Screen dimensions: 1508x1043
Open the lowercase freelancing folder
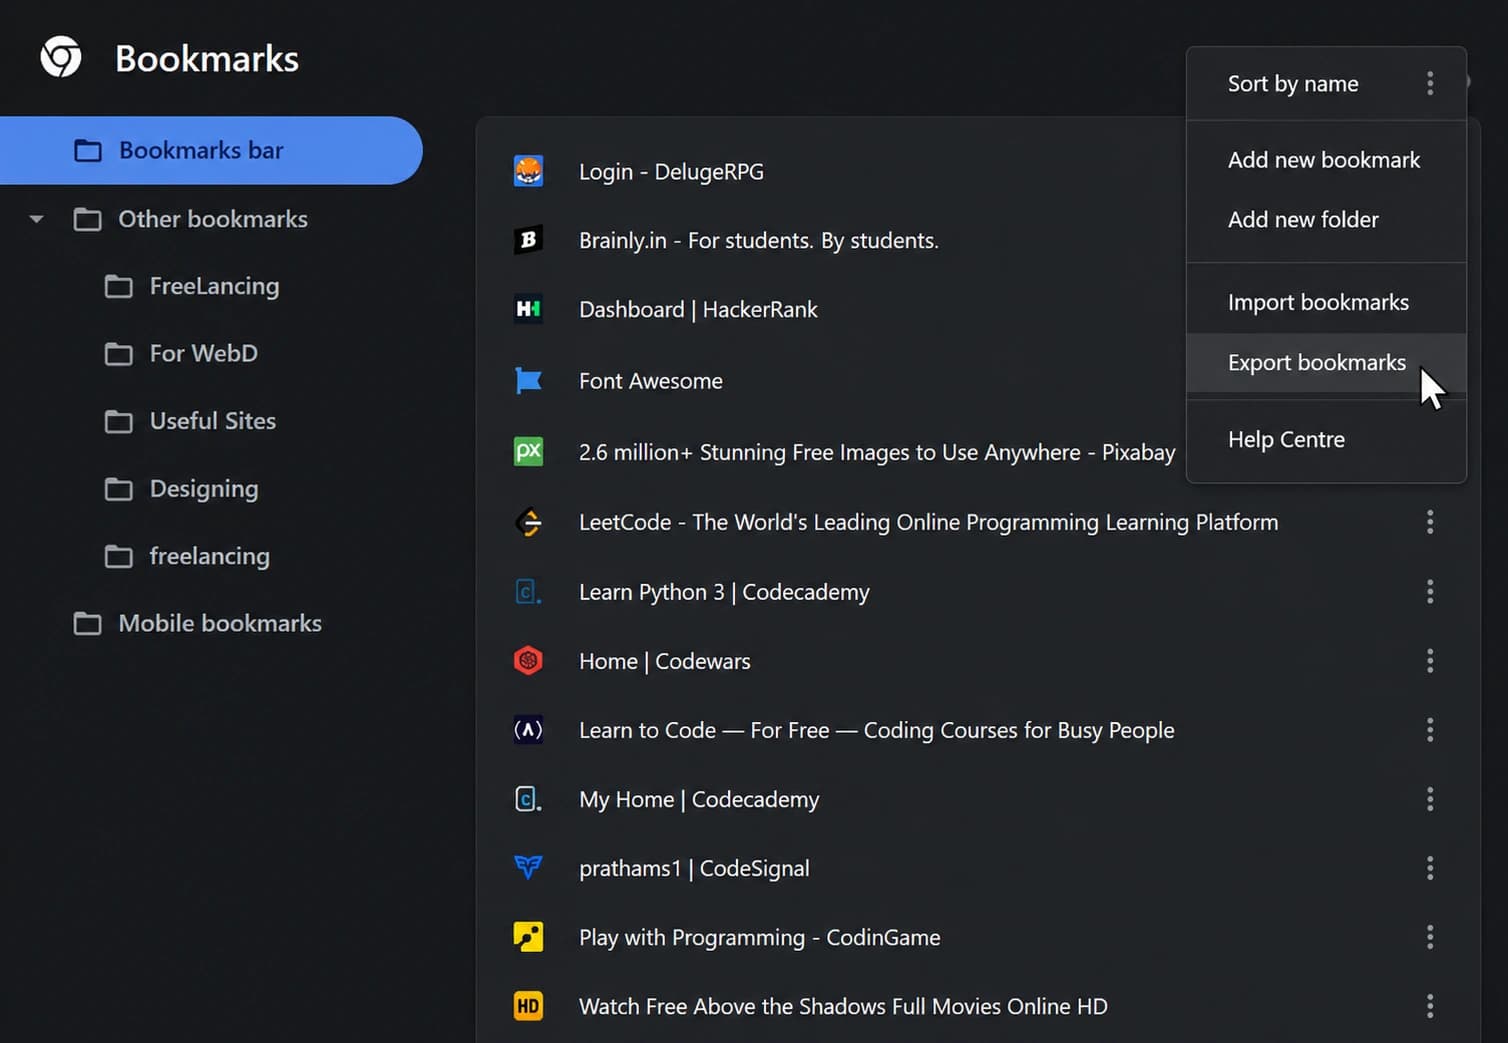pos(210,556)
